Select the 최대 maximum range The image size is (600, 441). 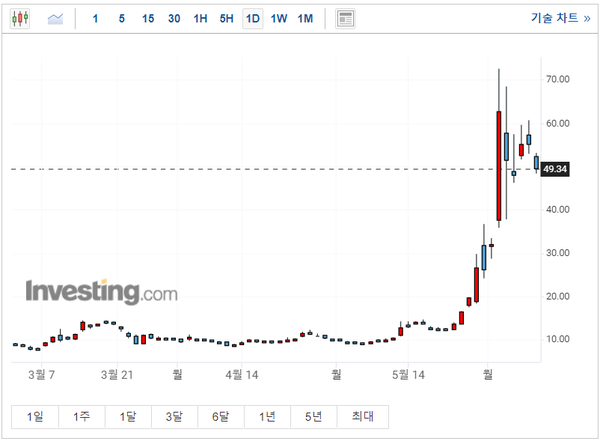click(x=362, y=417)
